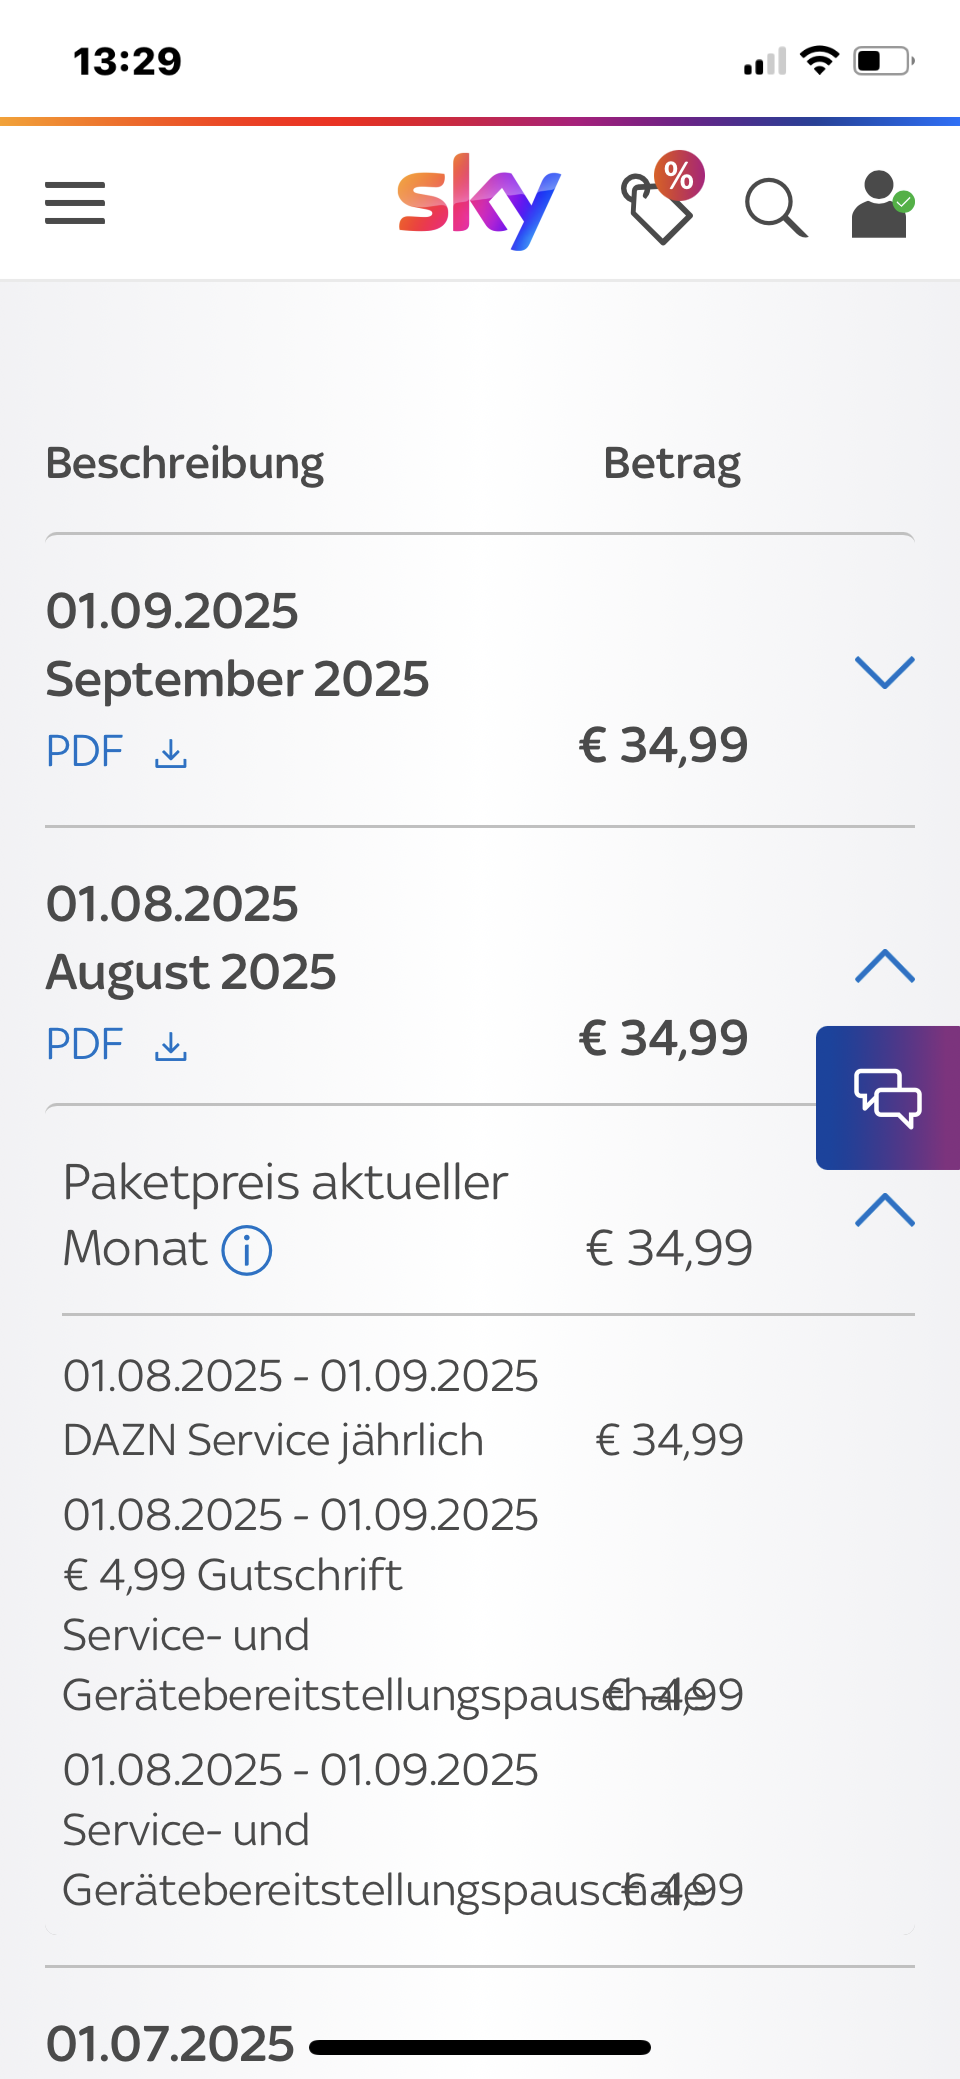Tap the Beschreibung column header
Image resolution: width=960 pixels, height=2079 pixels.
(185, 463)
